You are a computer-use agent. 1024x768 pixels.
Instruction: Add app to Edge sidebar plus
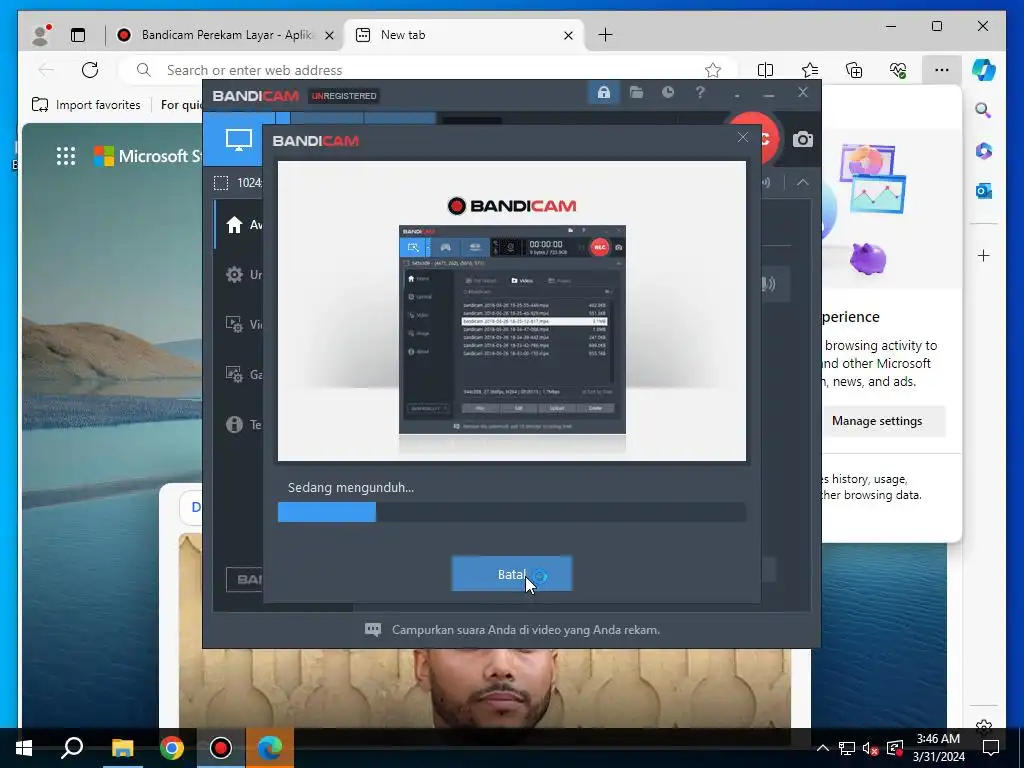(x=984, y=255)
